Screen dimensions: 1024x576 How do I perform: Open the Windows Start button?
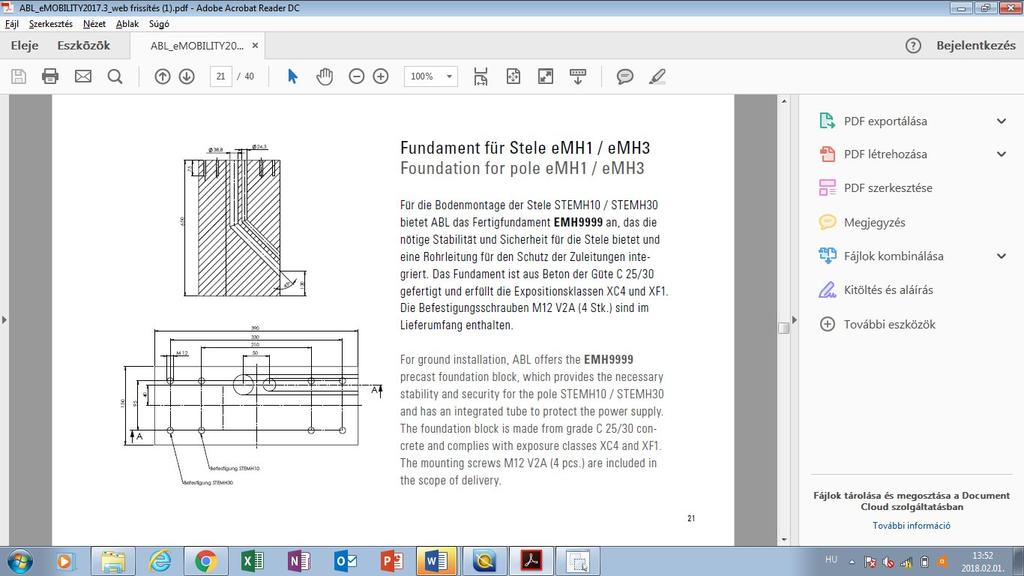pos(20,562)
